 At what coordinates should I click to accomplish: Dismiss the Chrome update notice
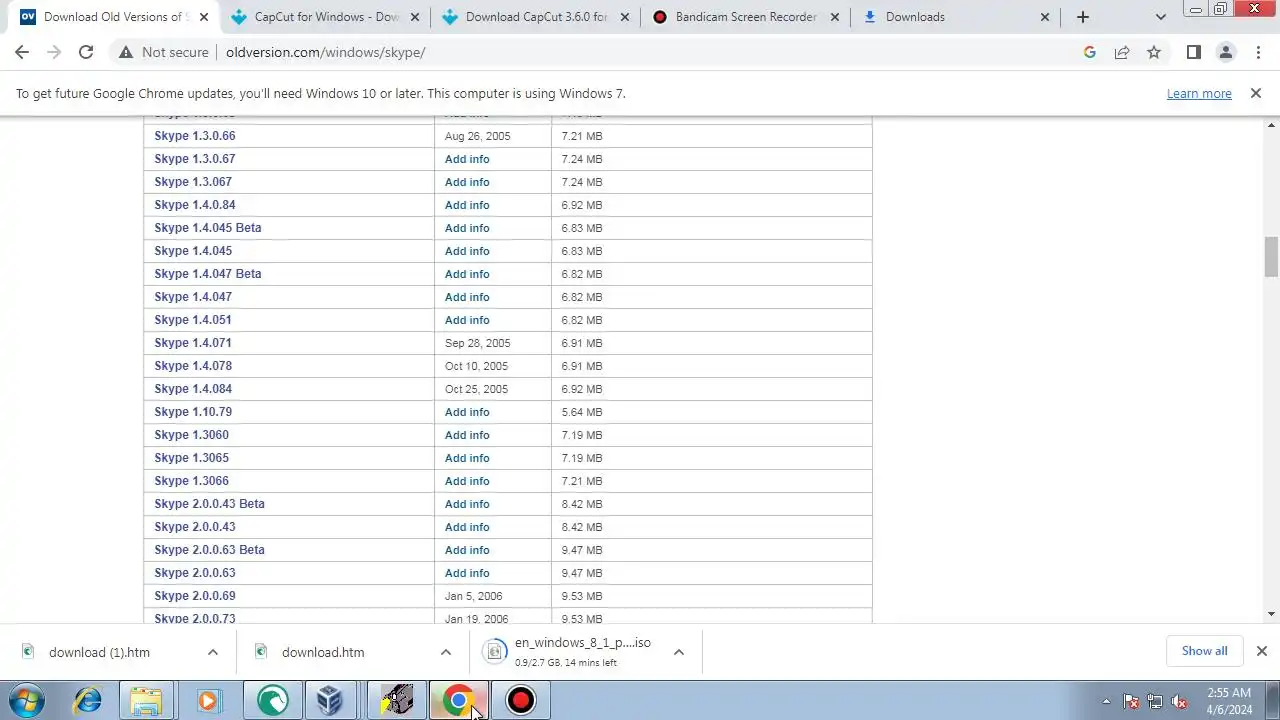(1256, 93)
